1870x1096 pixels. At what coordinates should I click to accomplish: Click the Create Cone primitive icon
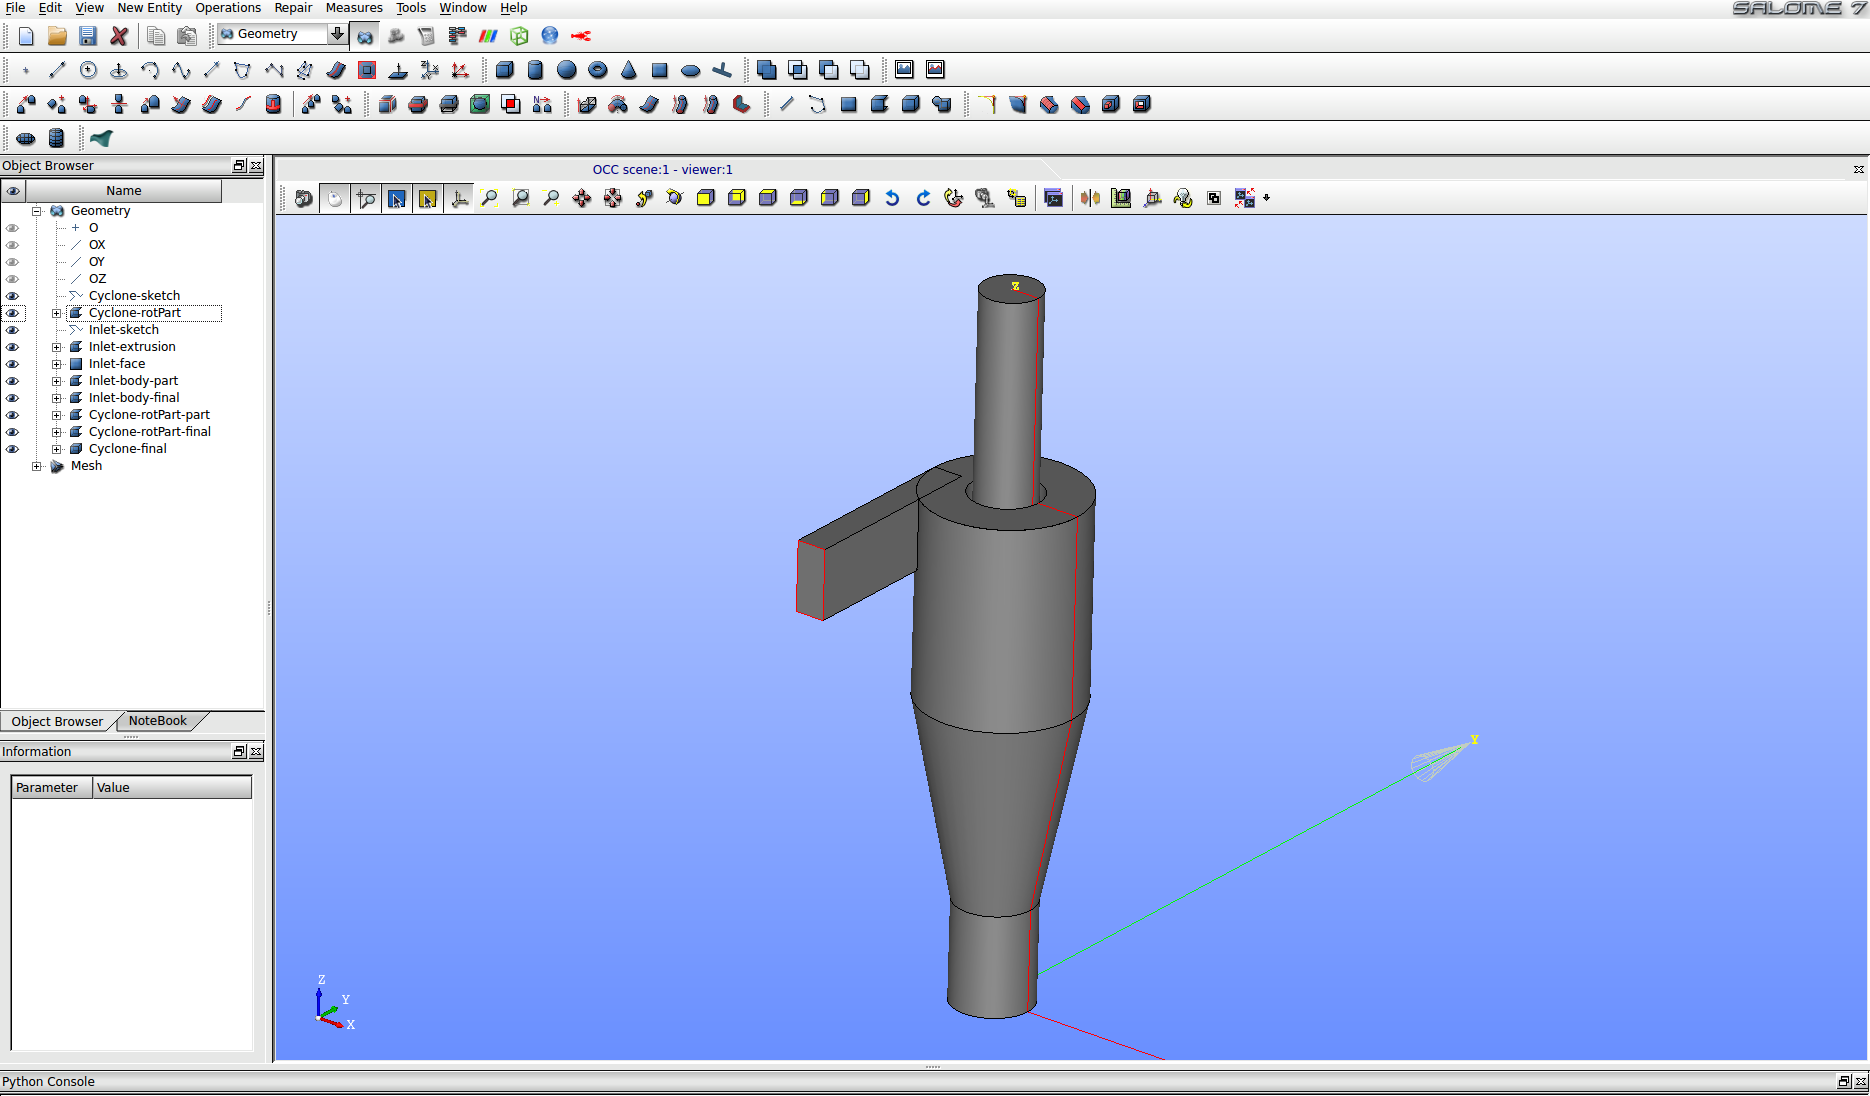(x=628, y=70)
